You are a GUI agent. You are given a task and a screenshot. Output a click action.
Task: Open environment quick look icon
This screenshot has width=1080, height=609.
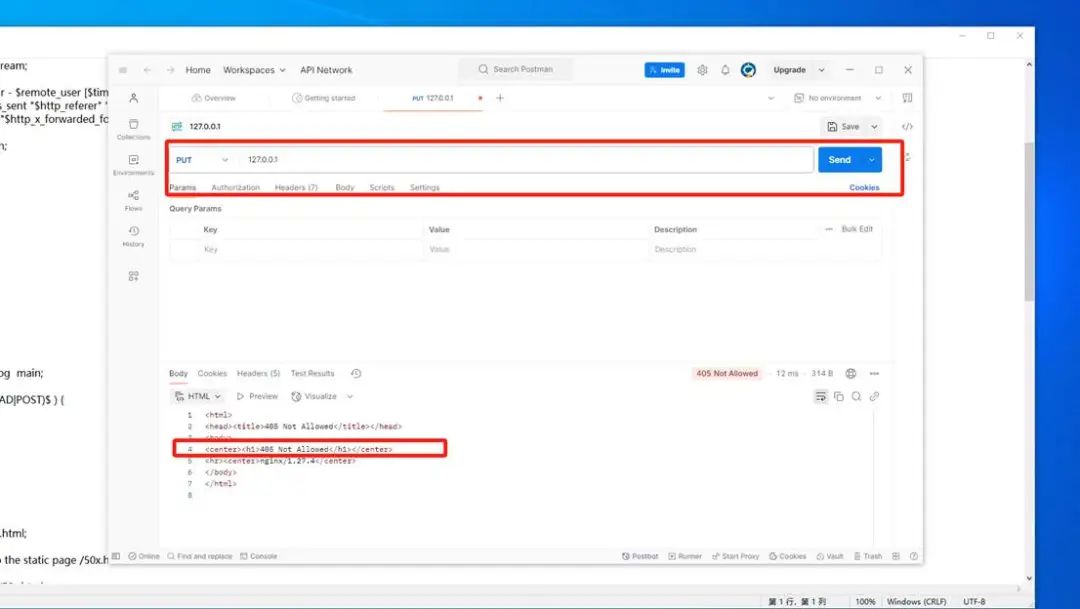pyautogui.click(x=907, y=98)
